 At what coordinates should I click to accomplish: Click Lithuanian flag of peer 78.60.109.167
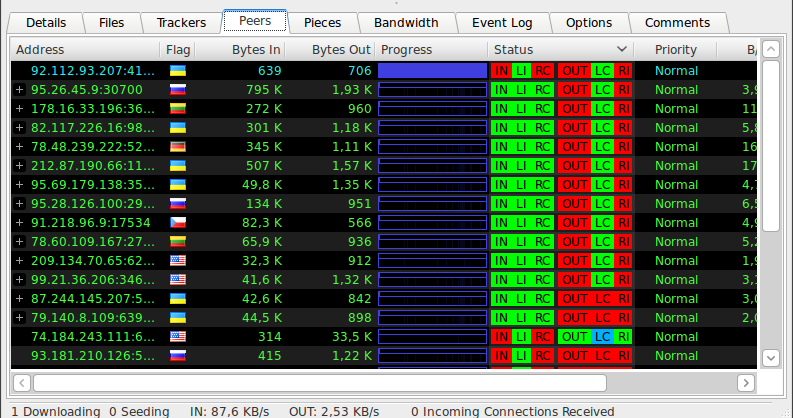click(x=178, y=242)
